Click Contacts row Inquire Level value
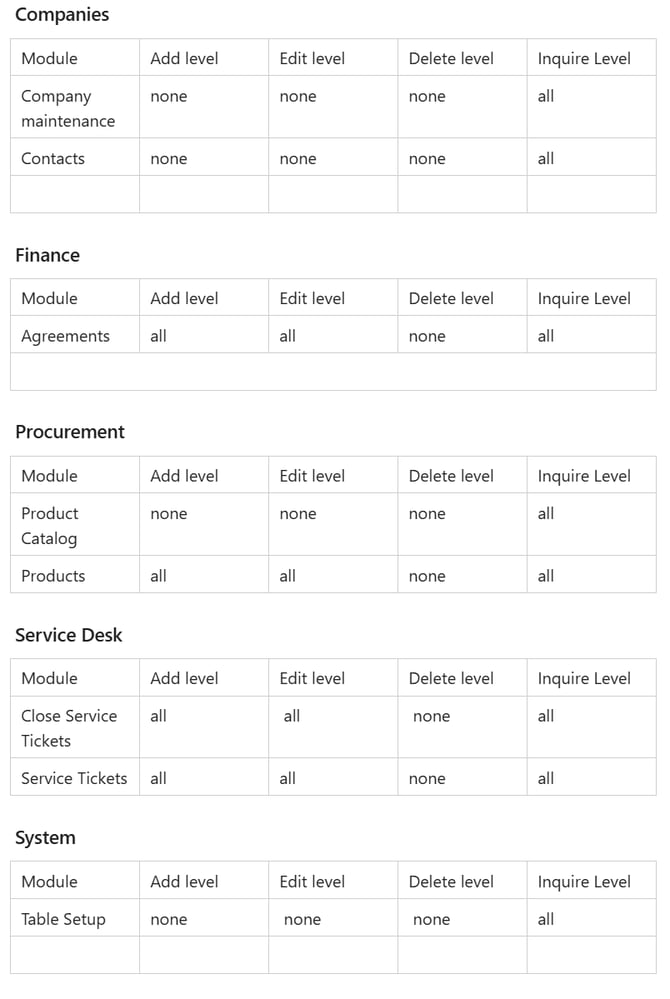The image size is (670, 999). (546, 158)
